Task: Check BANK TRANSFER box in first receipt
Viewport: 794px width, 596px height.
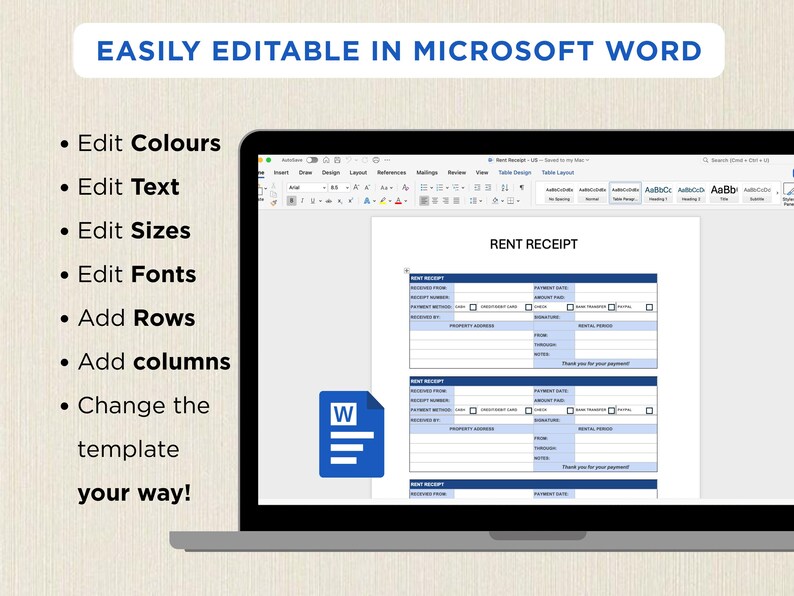Action: click(x=611, y=307)
